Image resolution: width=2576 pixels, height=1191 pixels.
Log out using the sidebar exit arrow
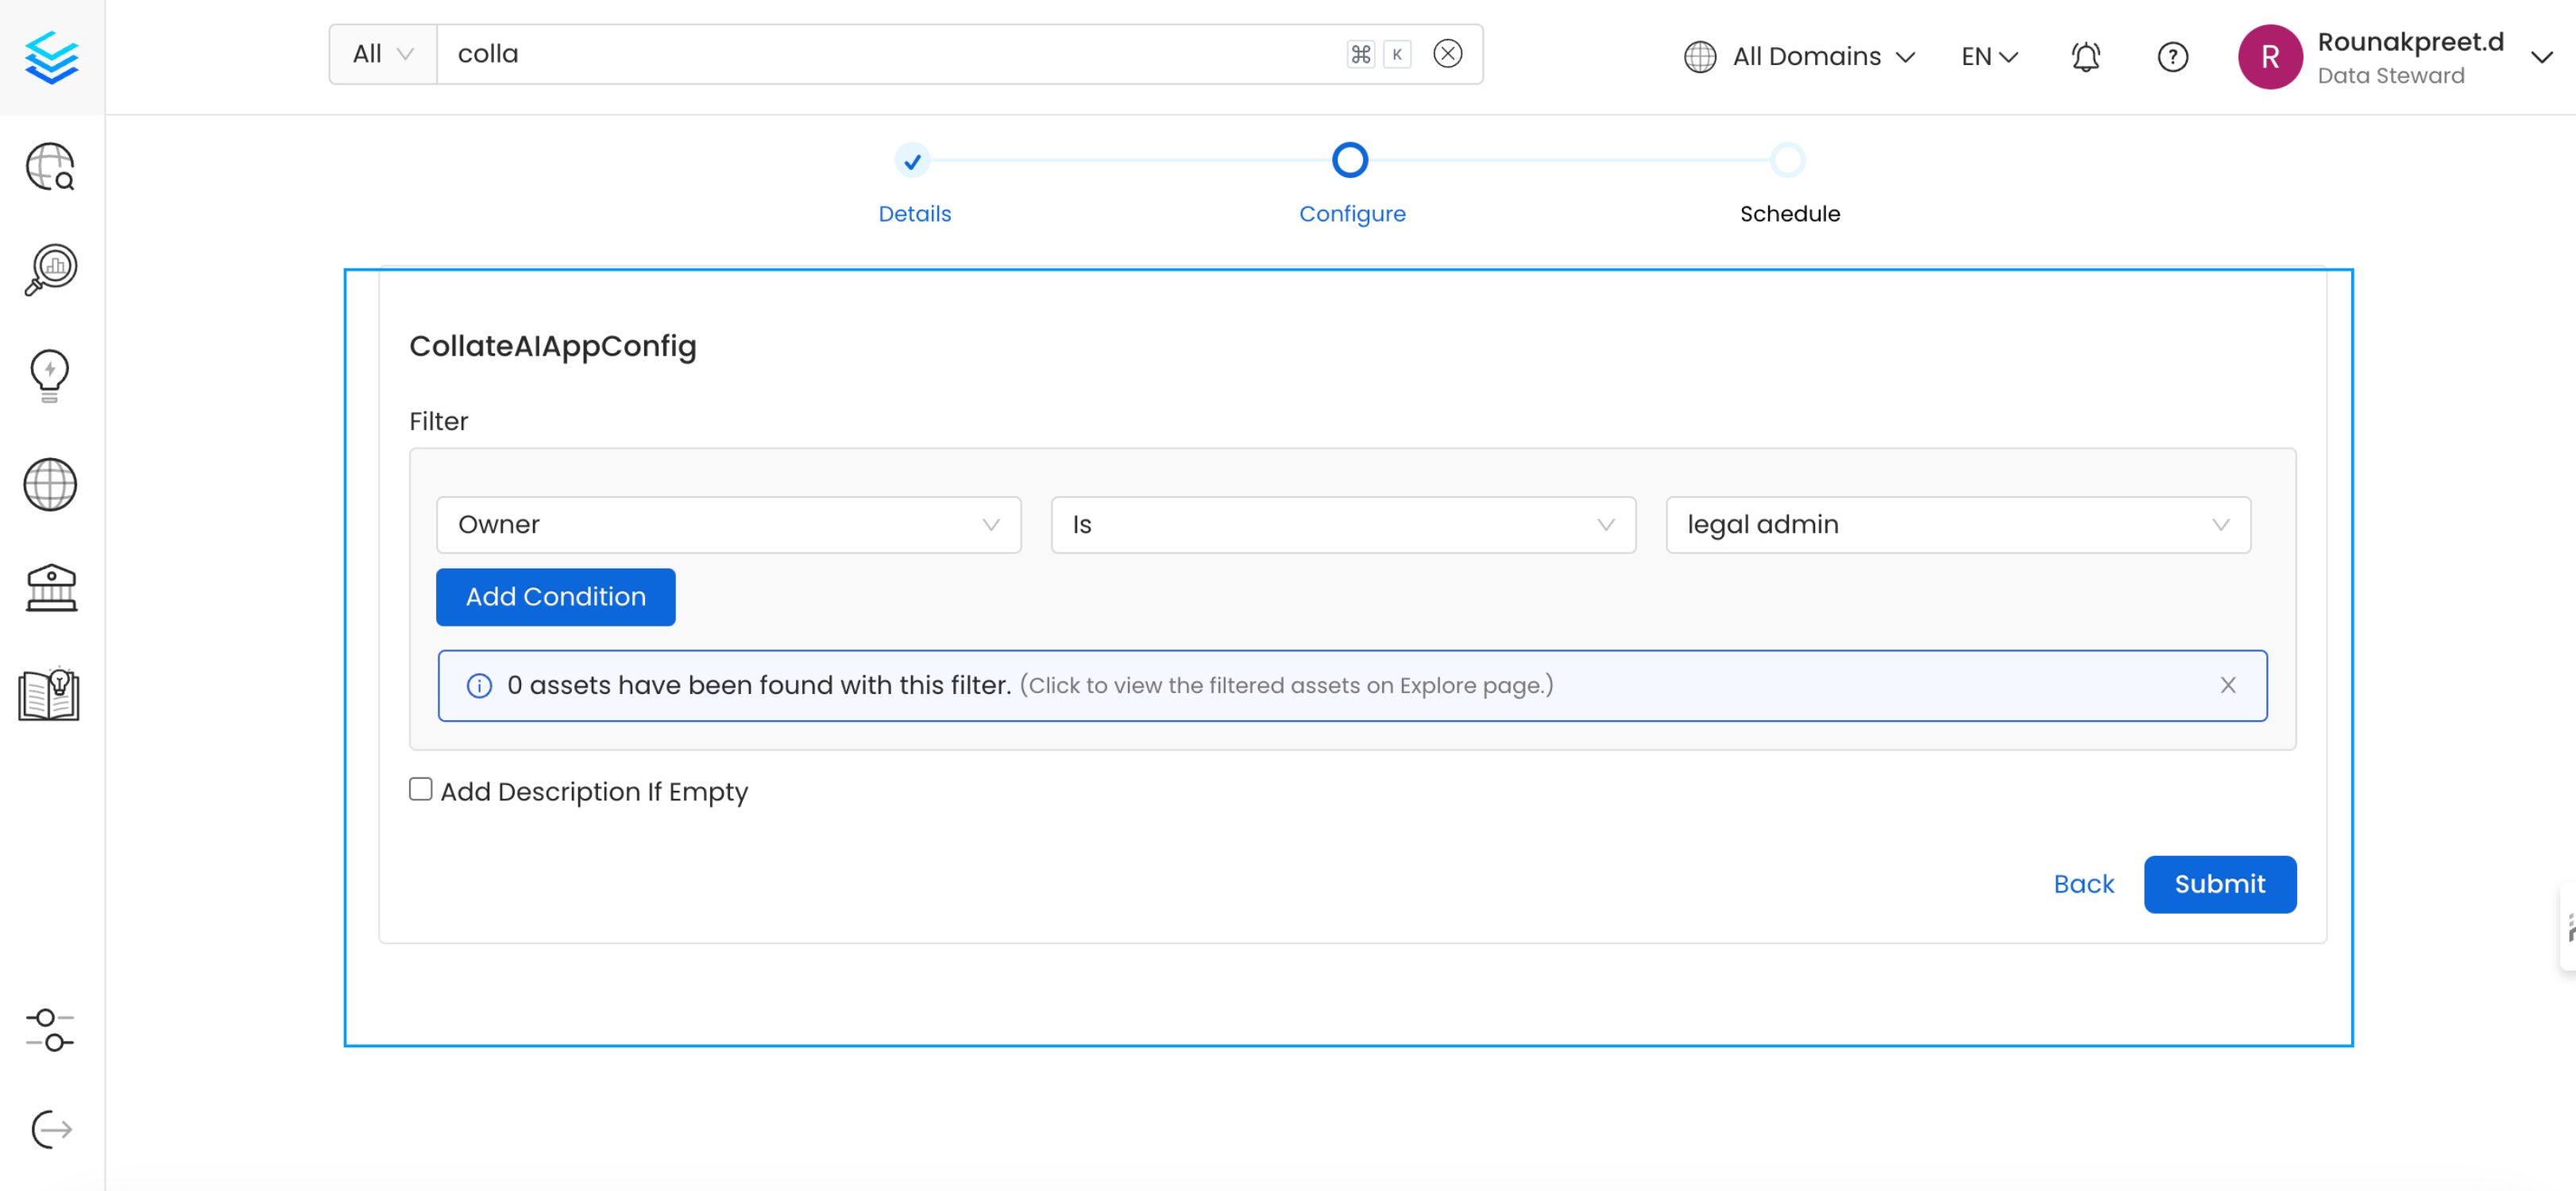[49, 1129]
